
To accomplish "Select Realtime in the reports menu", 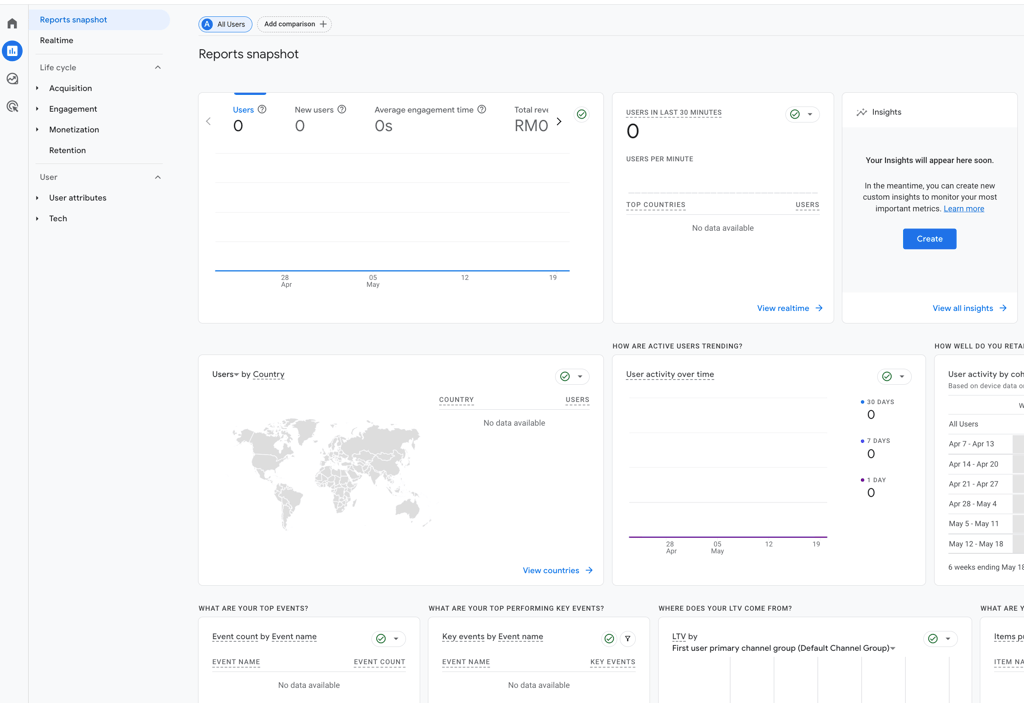I will pyautogui.click(x=57, y=41).
